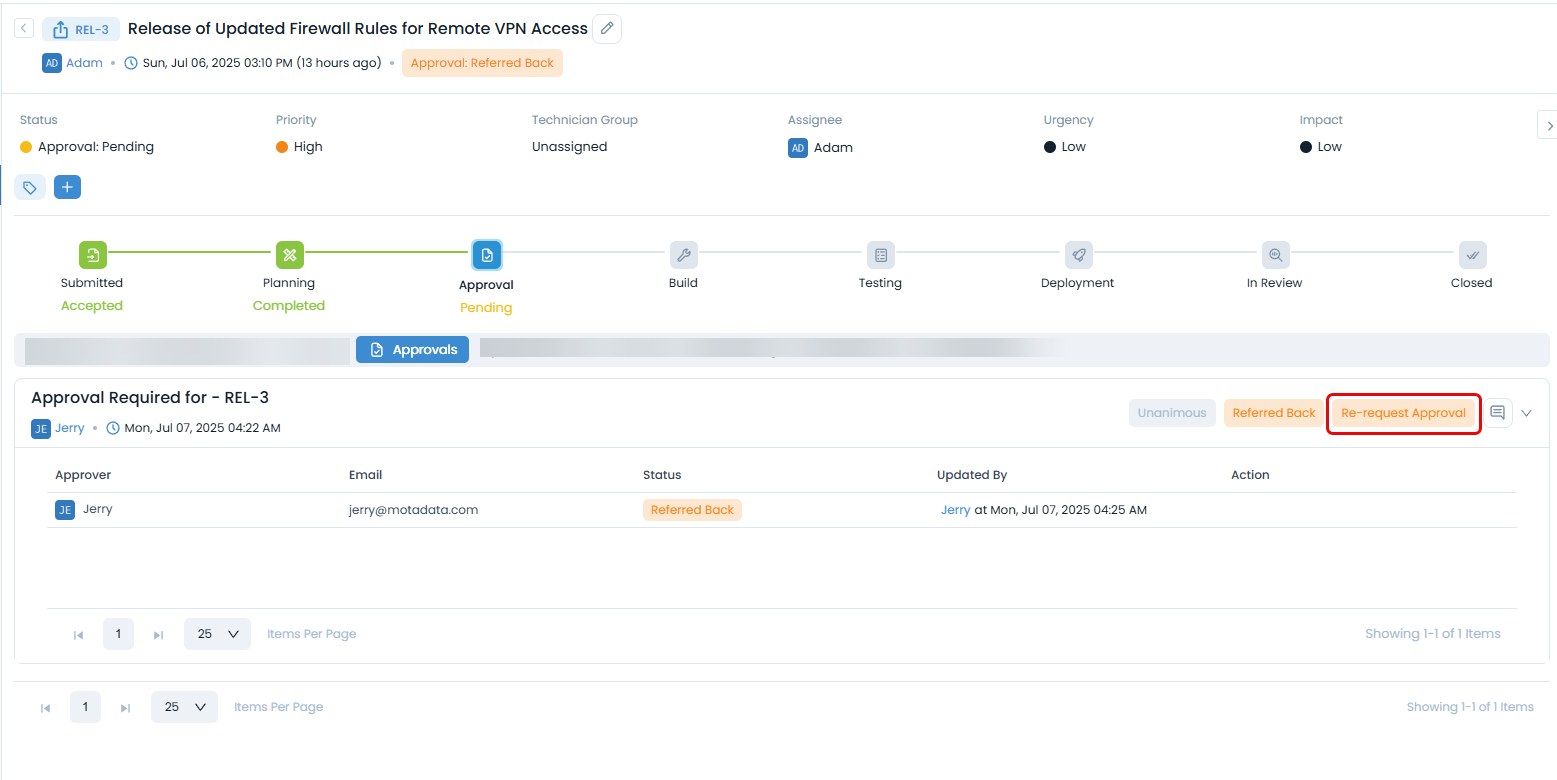The width and height of the screenshot is (1557, 780).
Task: Expand the right side panel arrow
Action: point(1549,125)
